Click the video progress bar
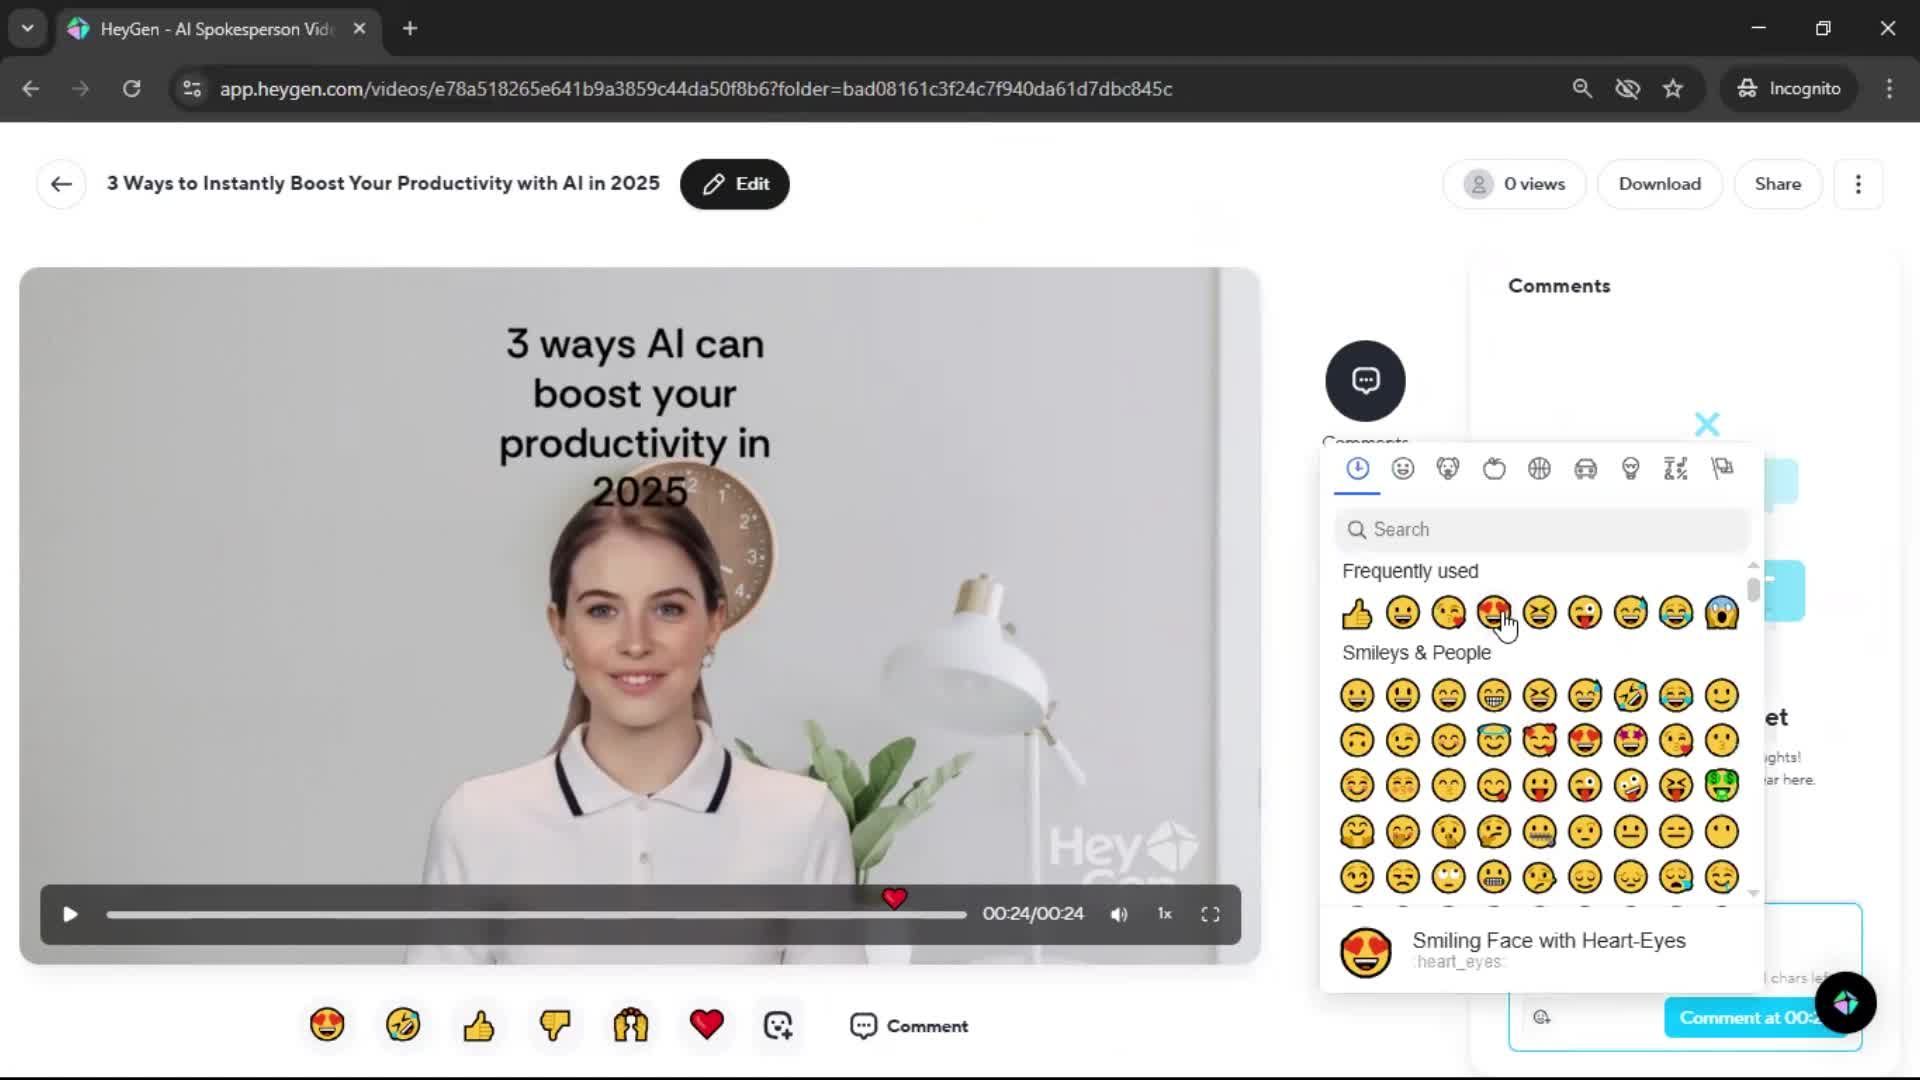This screenshot has width=1920, height=1080. pos(535,915)
